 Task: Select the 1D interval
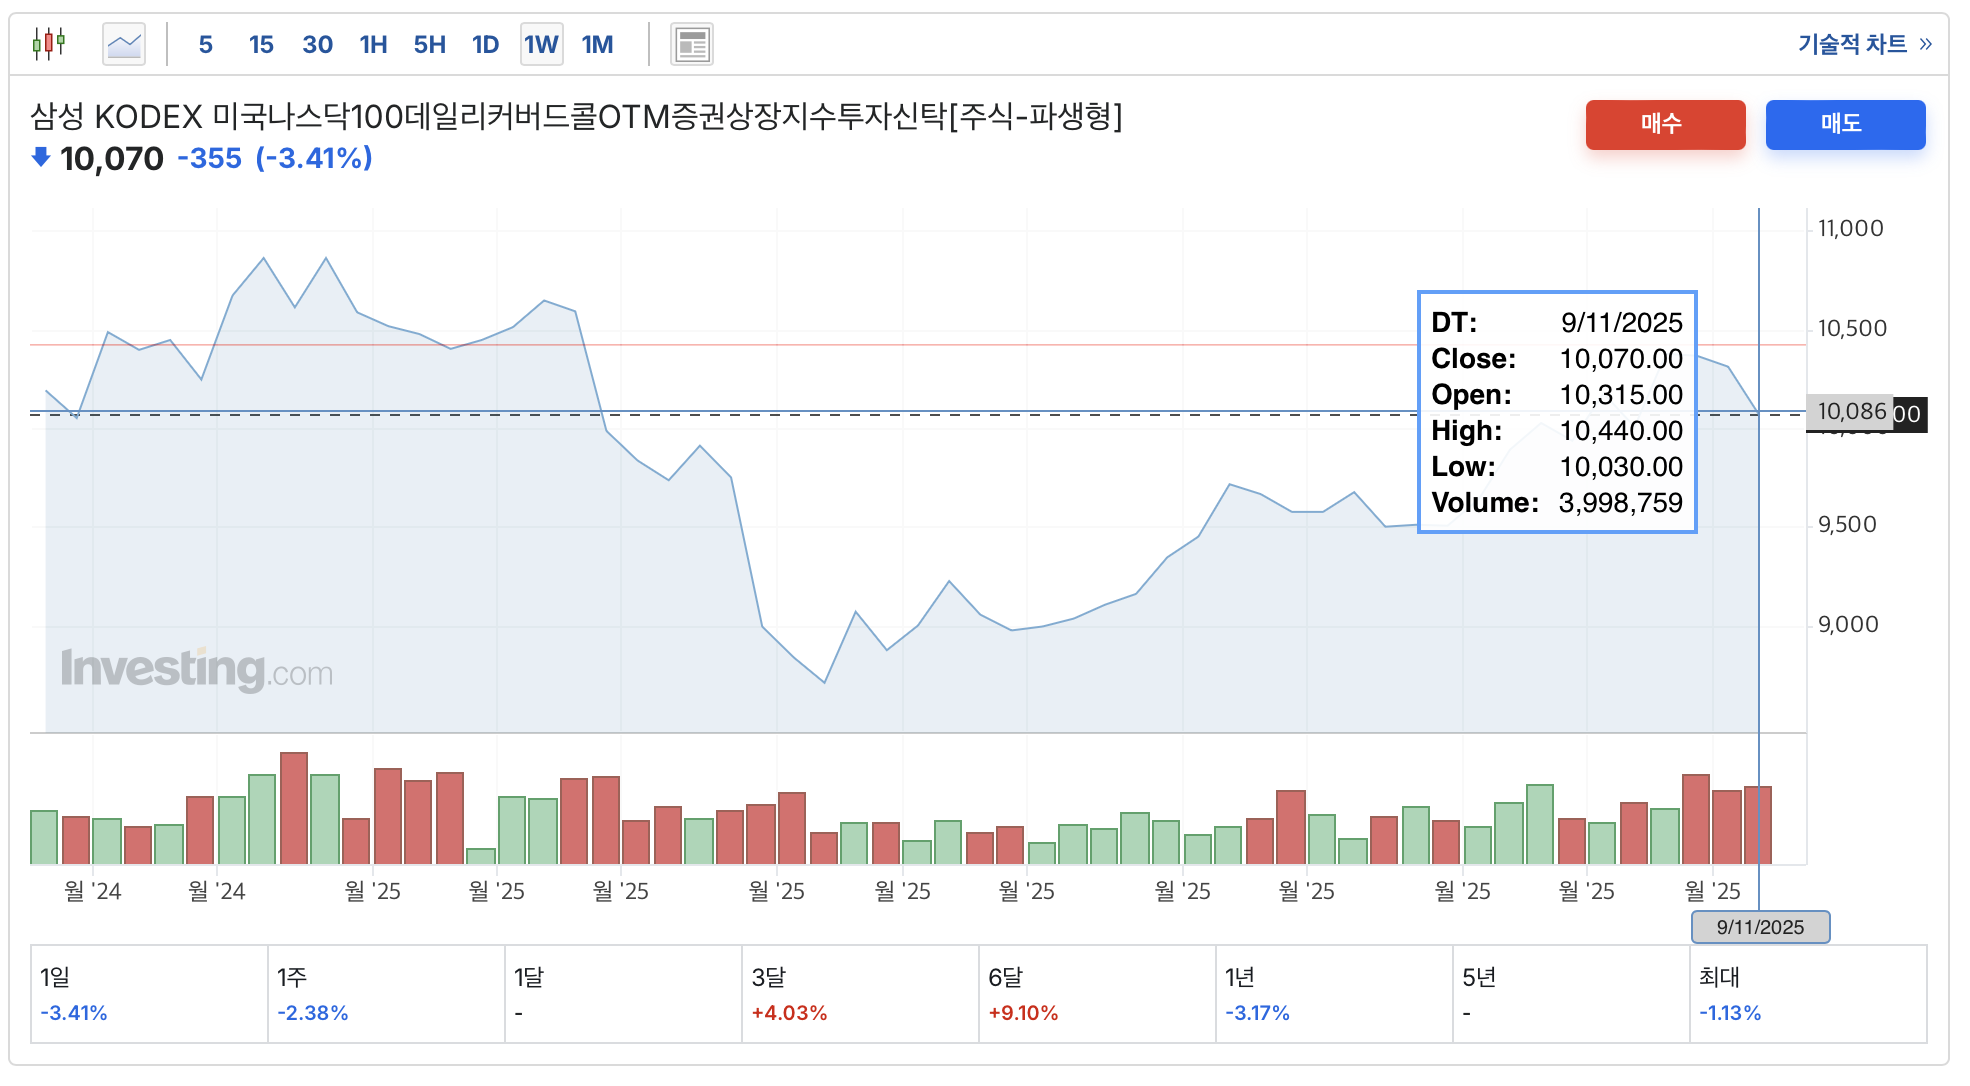click(x=485, y=44)
